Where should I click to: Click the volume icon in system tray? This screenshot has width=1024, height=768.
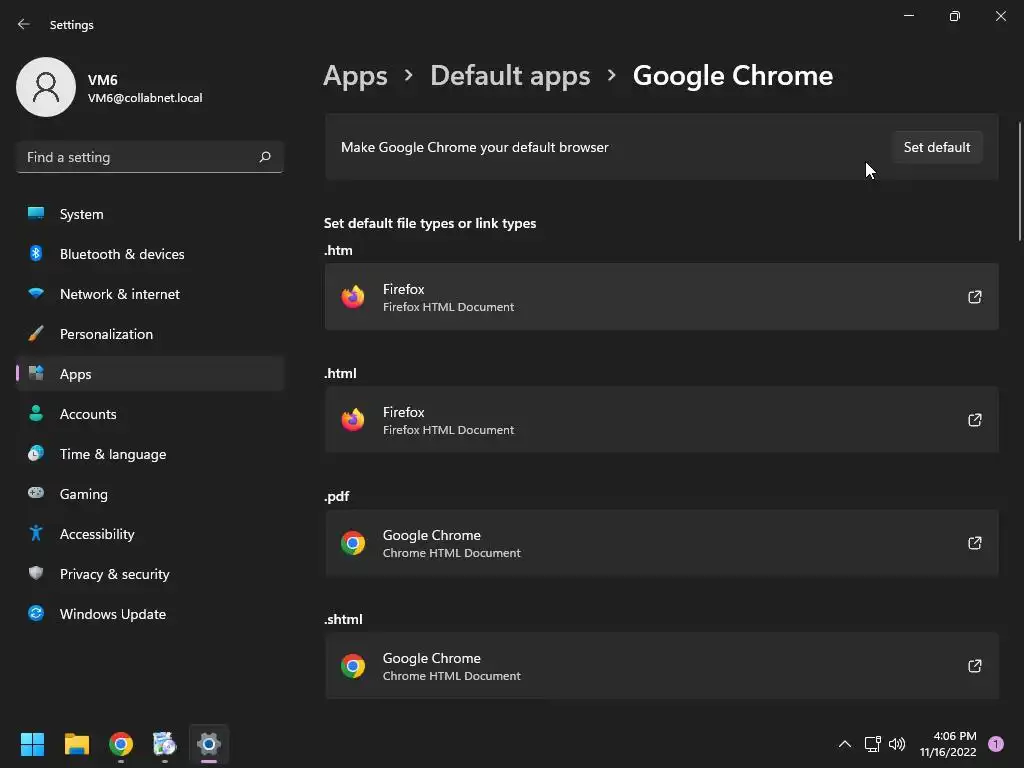tap(897, 744)
